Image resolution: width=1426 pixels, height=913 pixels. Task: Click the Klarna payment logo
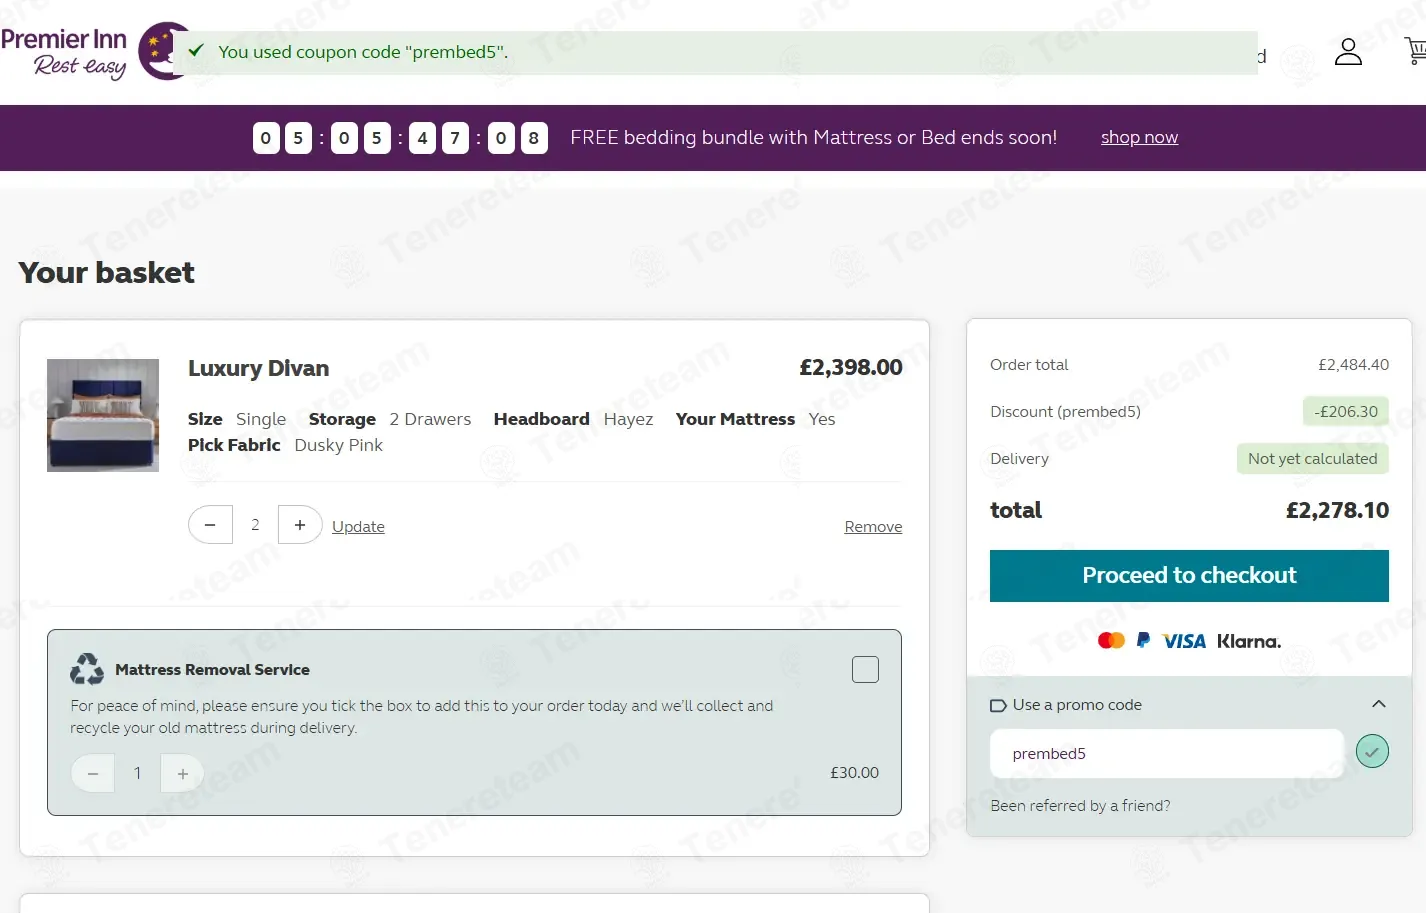pos(1248,641)
